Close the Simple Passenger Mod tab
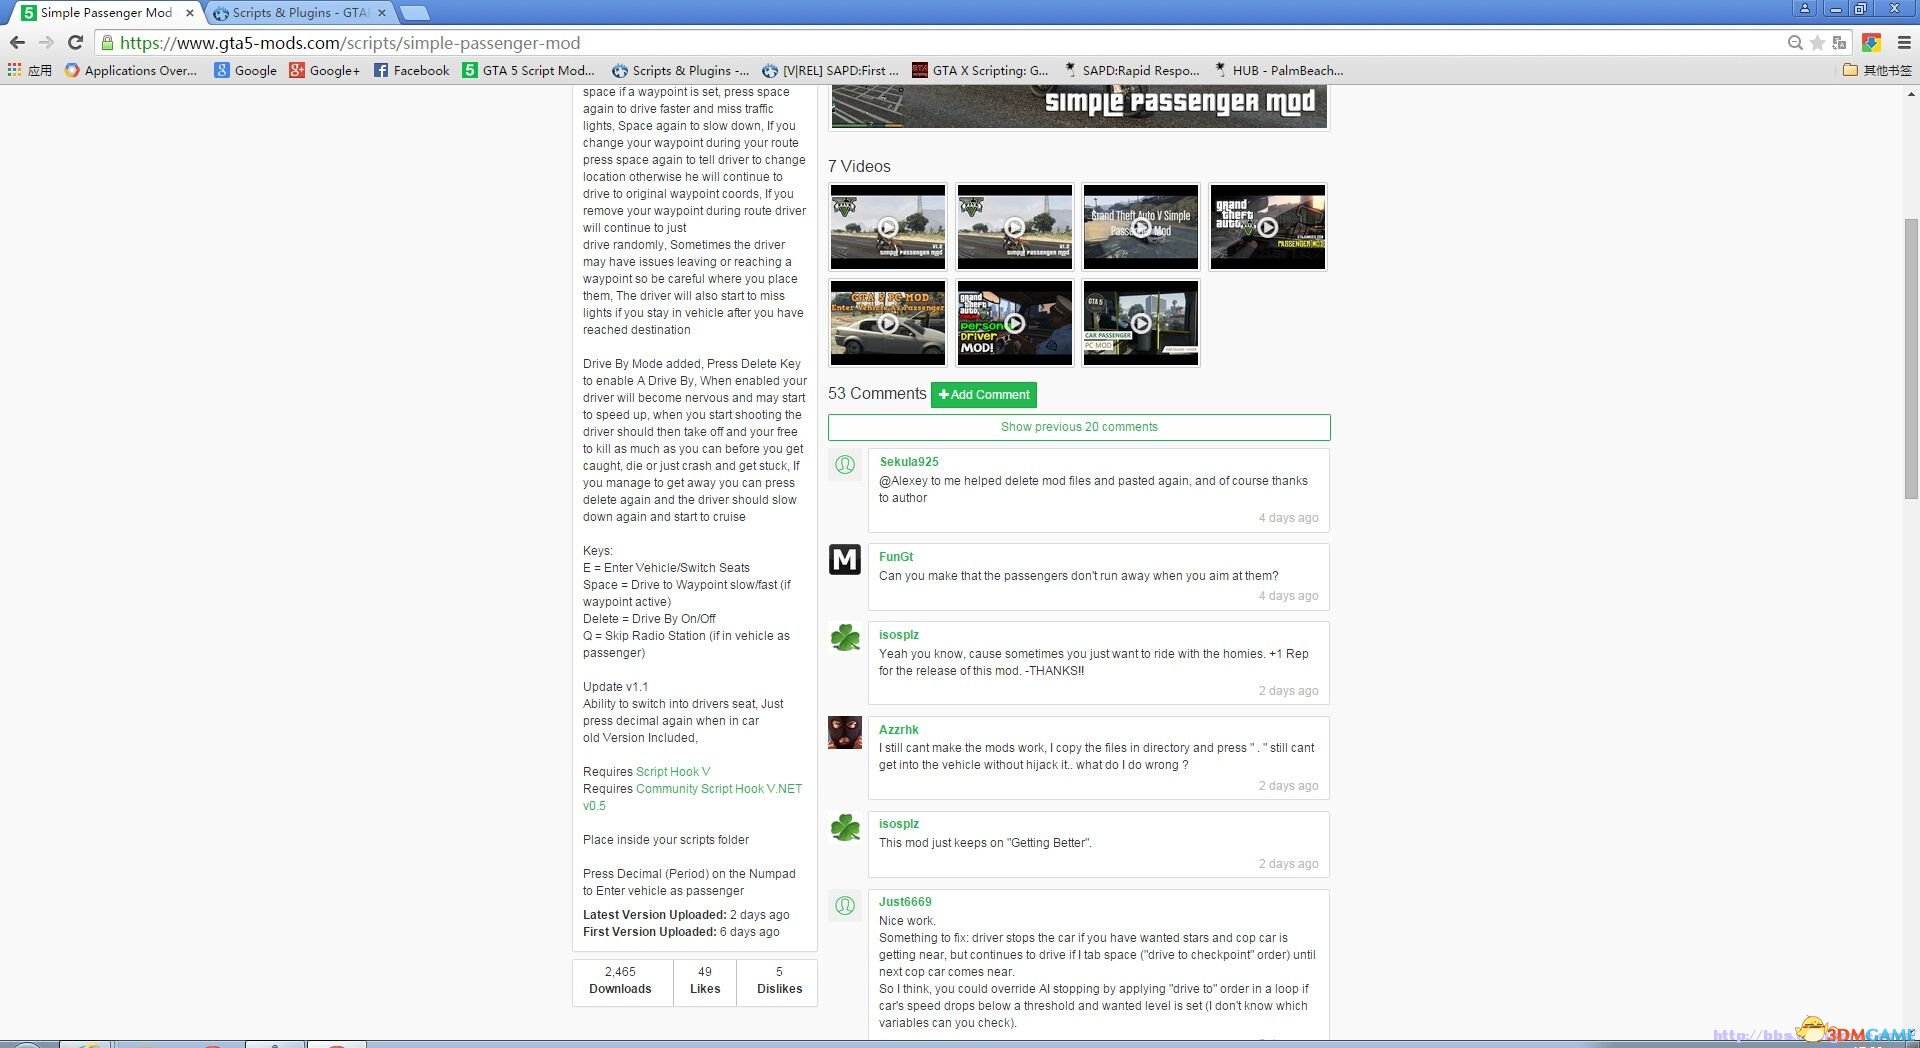 click(190, 13)
